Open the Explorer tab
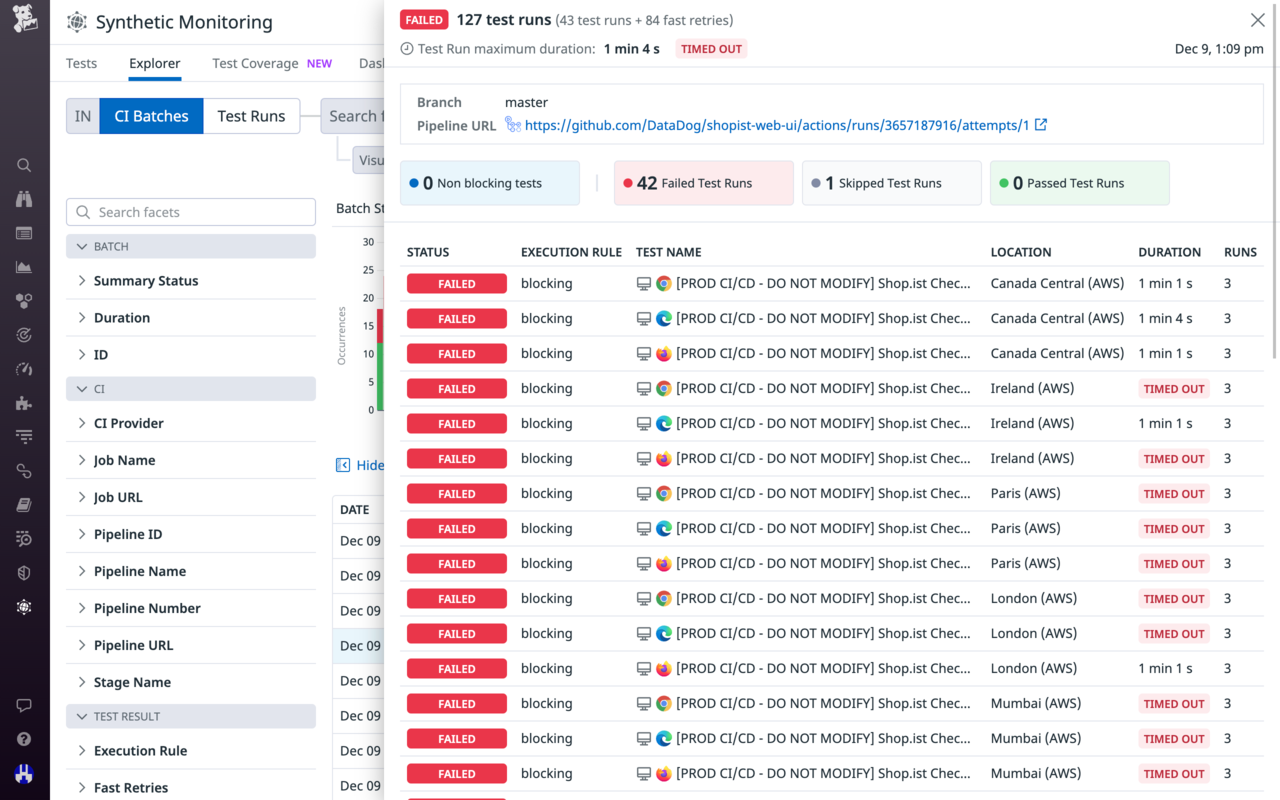The image size is (1280, 800). point(154,63)
